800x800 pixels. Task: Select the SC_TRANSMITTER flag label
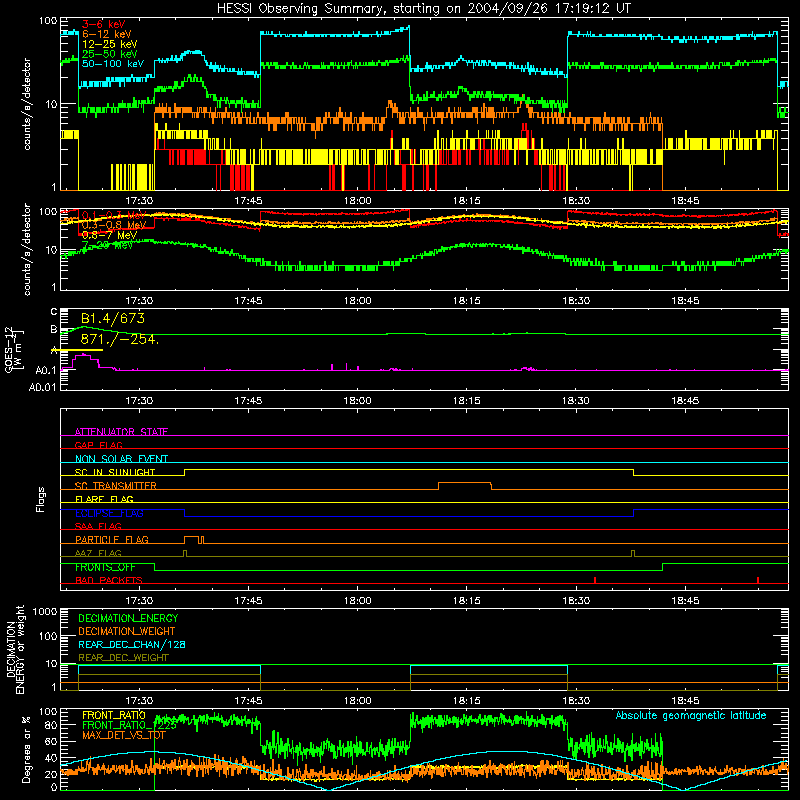click(x=116, y=486)
